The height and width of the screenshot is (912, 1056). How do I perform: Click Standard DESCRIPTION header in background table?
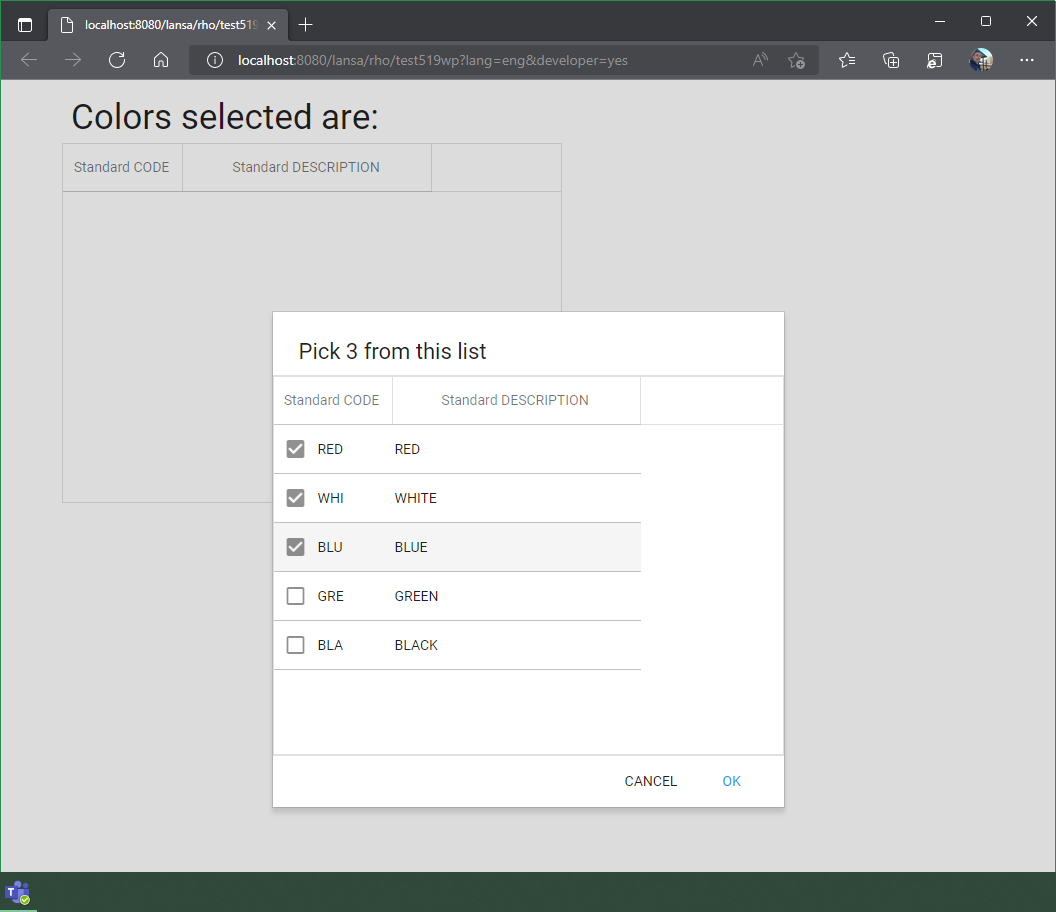306,167
